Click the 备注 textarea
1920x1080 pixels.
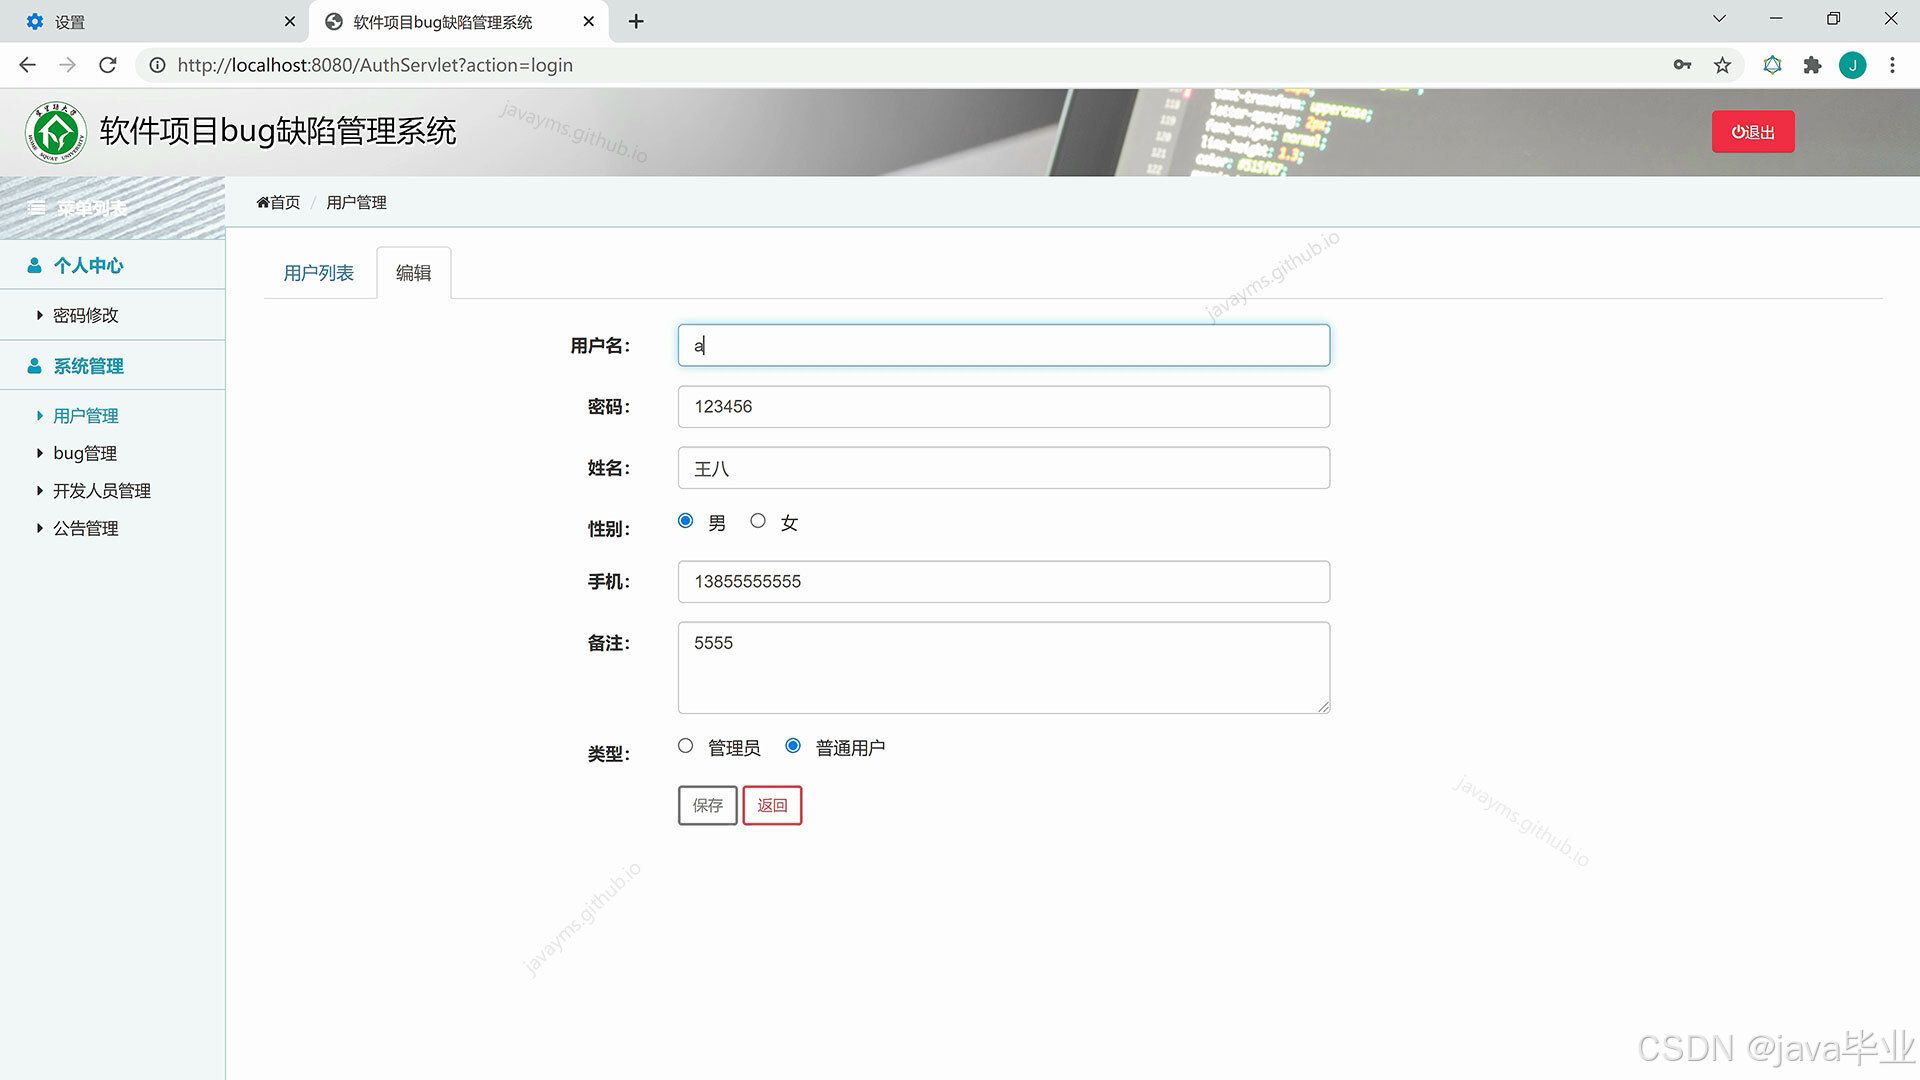click(x=1004, y=668)
